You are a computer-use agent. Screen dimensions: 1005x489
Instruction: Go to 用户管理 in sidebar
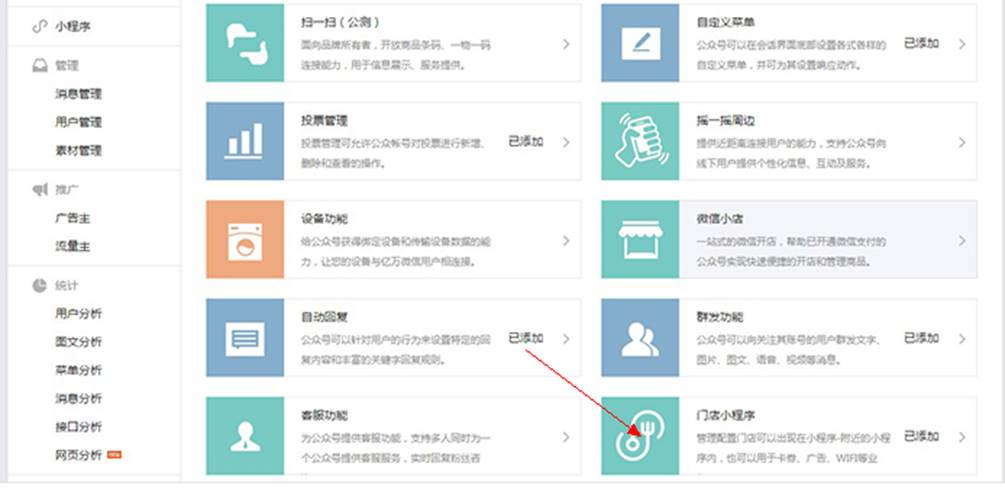click(78, 122)
